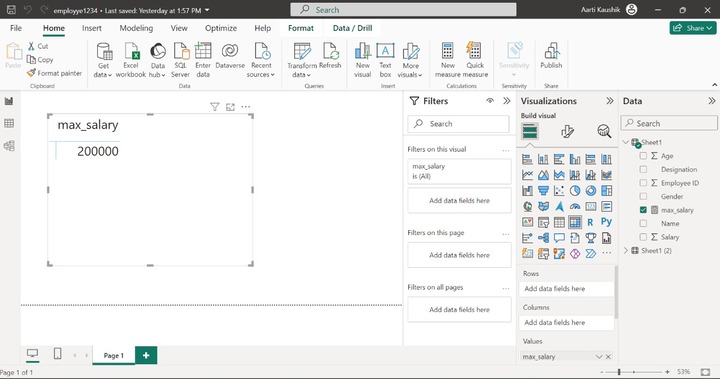Open the More visuals dropdown
Screen dimensions: 720x379
[x=410, y=60]
